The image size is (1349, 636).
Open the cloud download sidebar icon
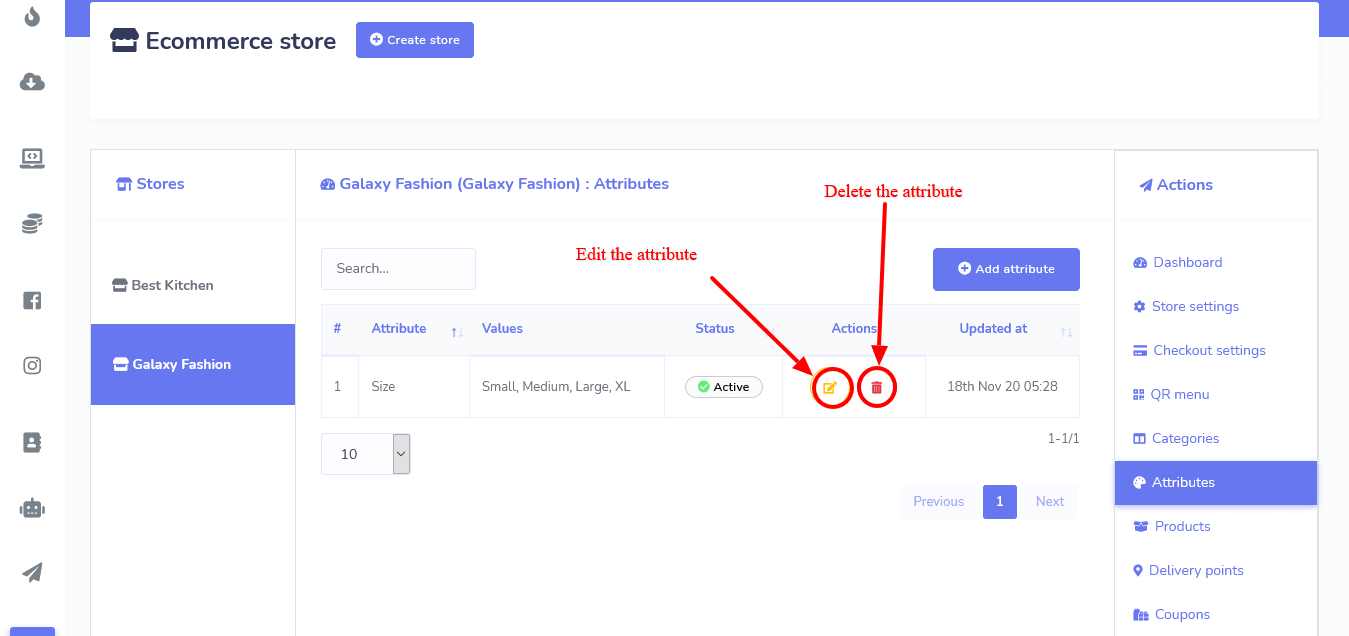(x=32, y=82)
